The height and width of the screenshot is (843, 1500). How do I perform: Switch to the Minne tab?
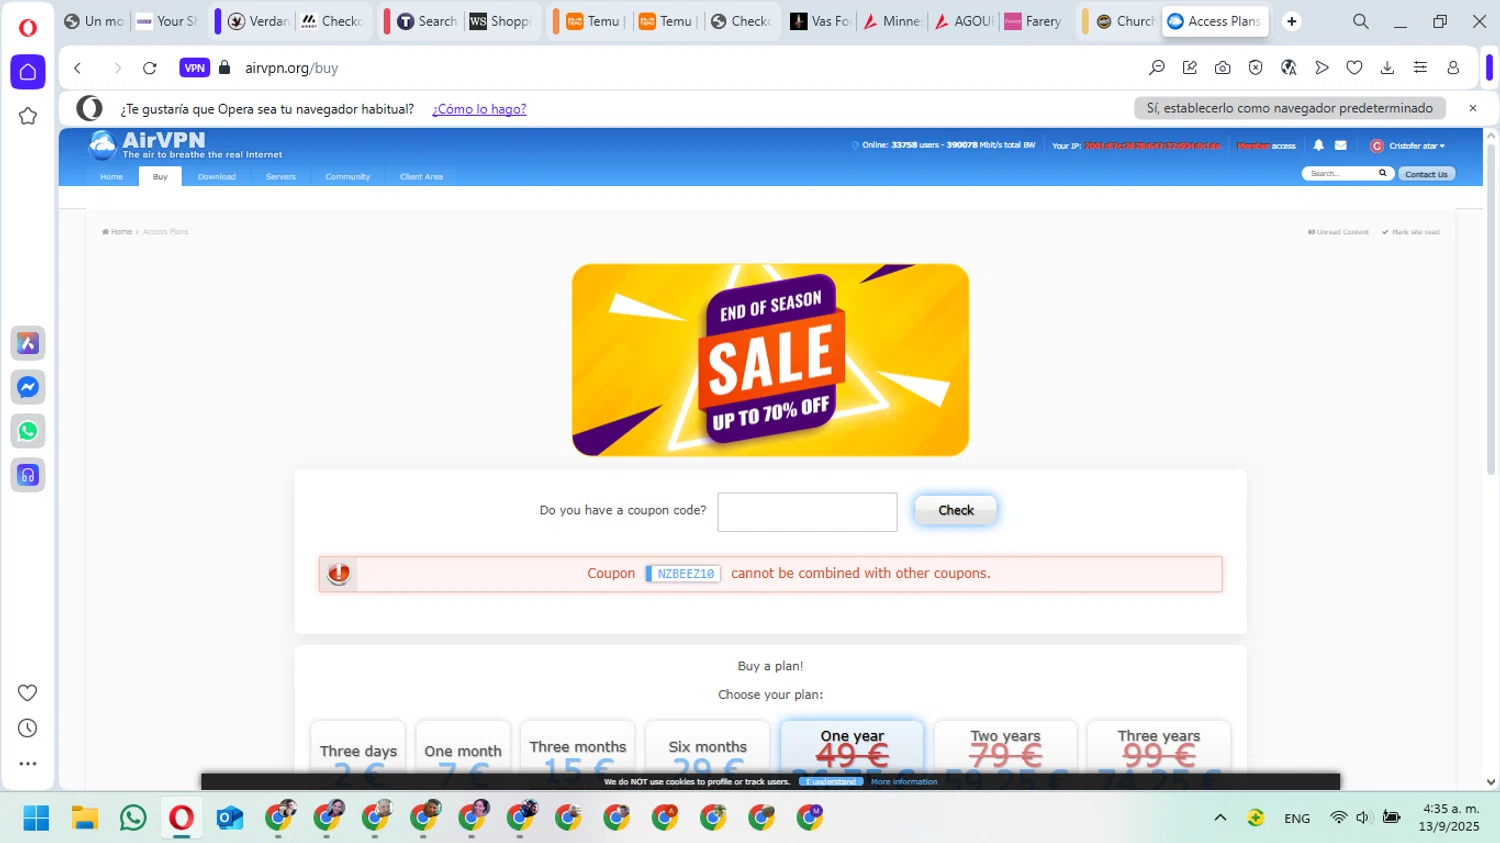(x=892, y=21)
